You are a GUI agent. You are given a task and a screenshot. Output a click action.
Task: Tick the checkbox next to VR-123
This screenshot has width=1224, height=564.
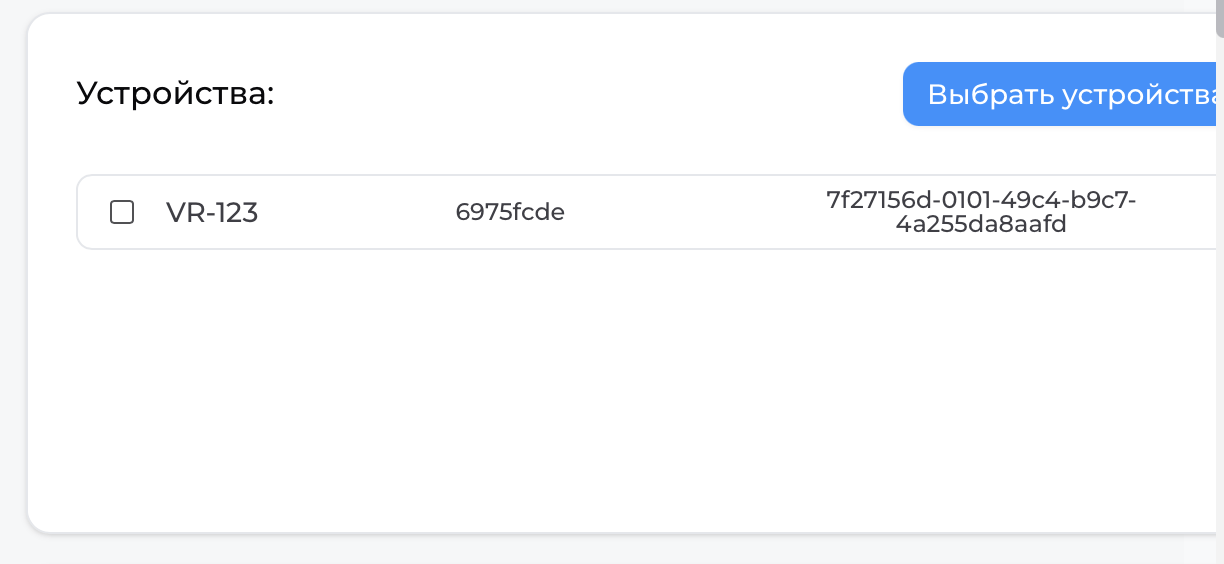(x=122, y=212)
